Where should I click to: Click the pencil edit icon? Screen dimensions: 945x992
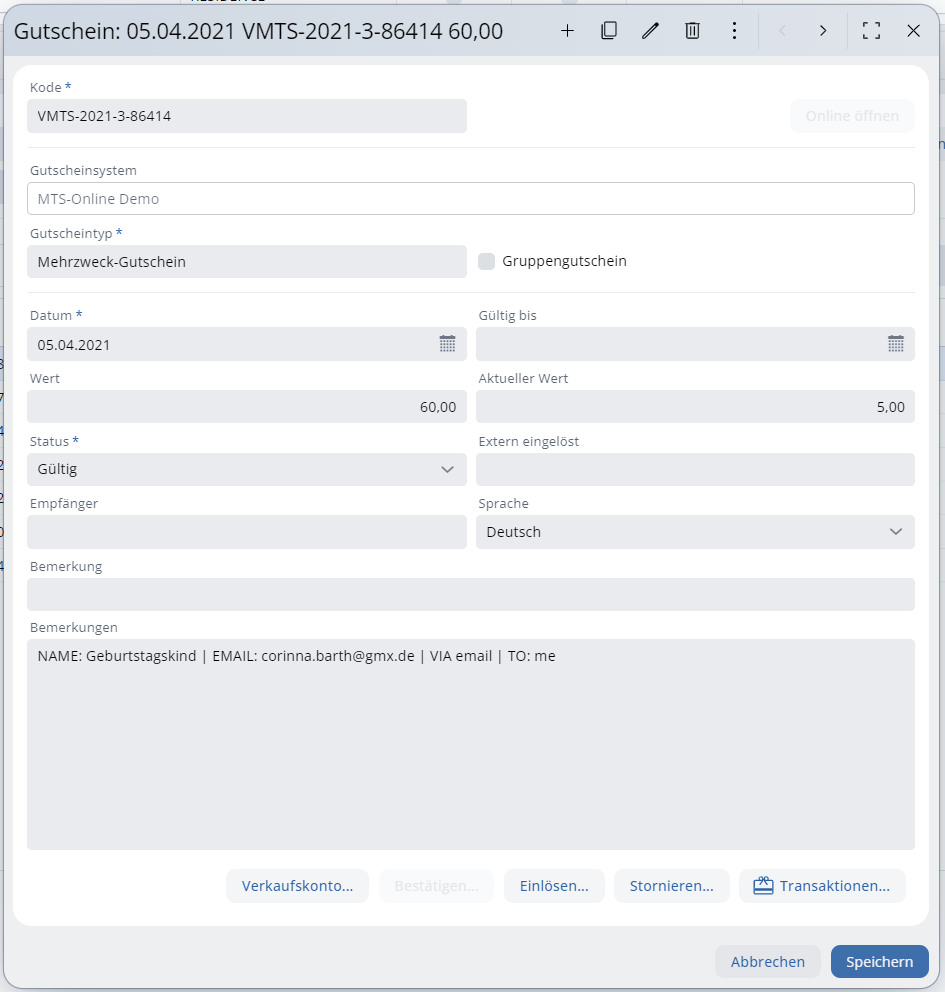point(651,31)
